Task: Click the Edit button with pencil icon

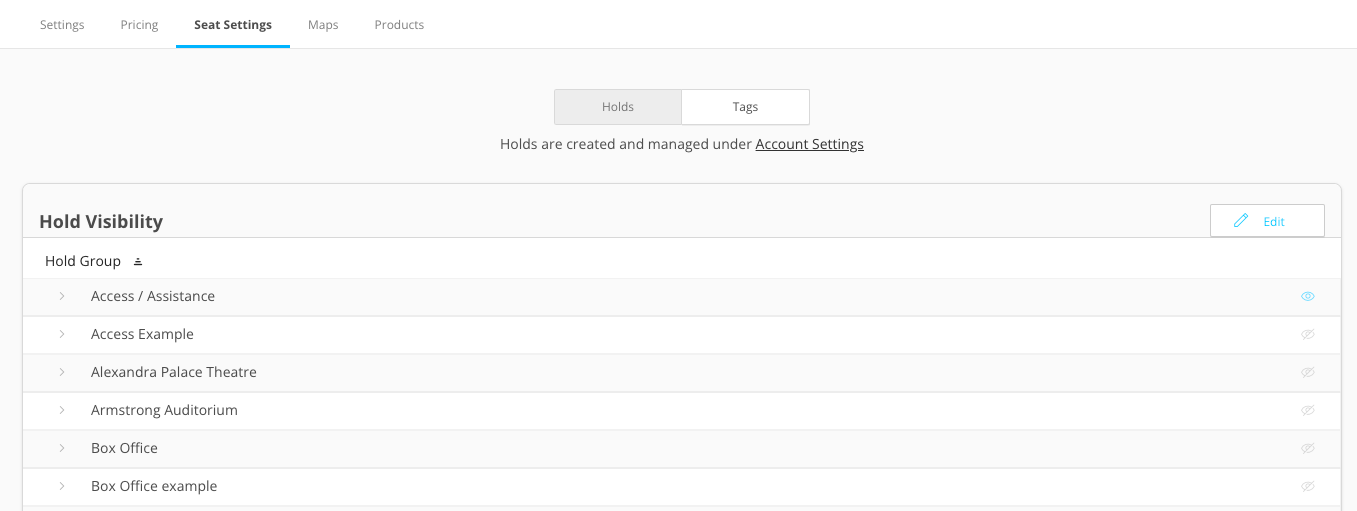Action: pos(1267,221)
